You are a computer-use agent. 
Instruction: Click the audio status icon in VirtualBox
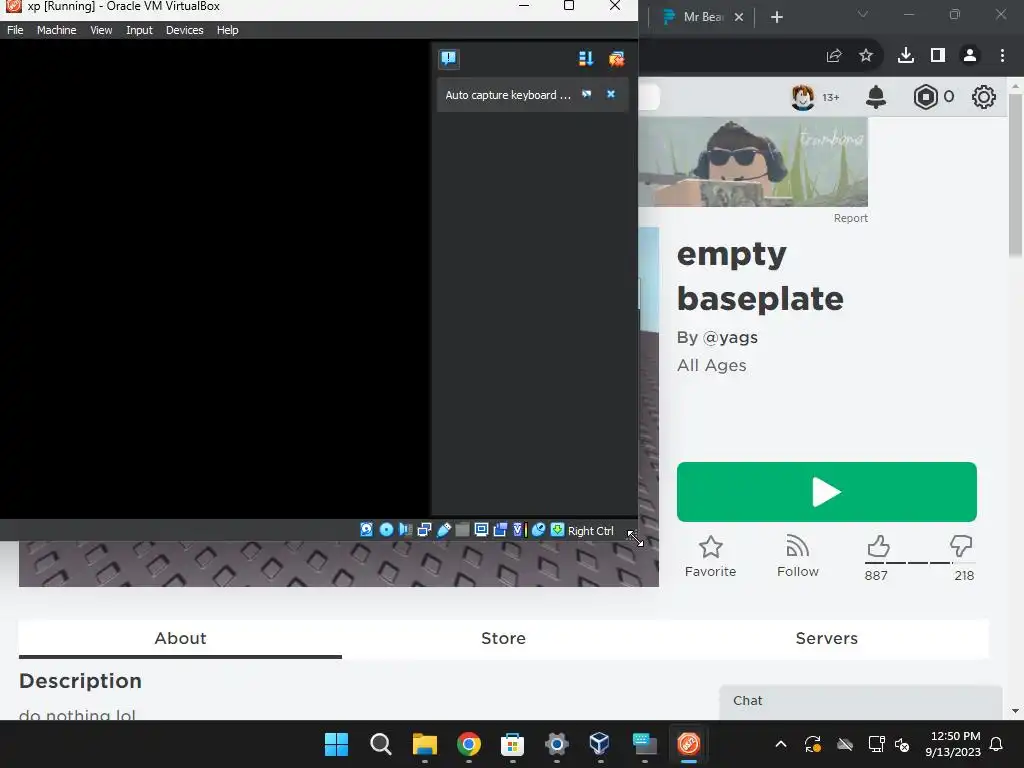(405, 530)
